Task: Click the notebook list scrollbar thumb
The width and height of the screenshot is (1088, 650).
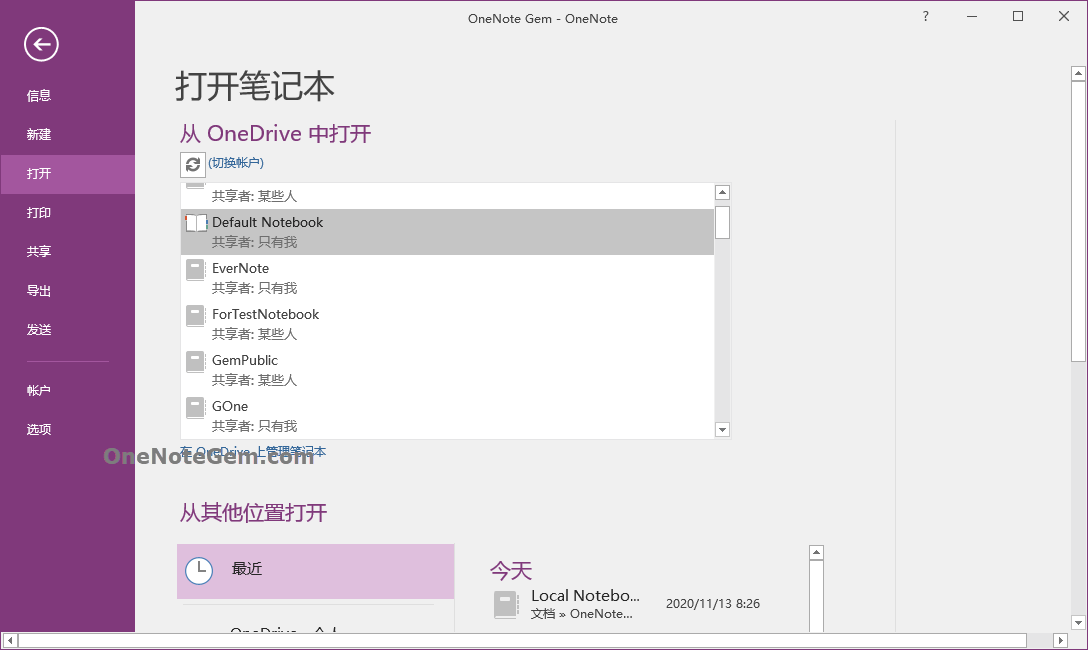Action: (x=722, y=222)
